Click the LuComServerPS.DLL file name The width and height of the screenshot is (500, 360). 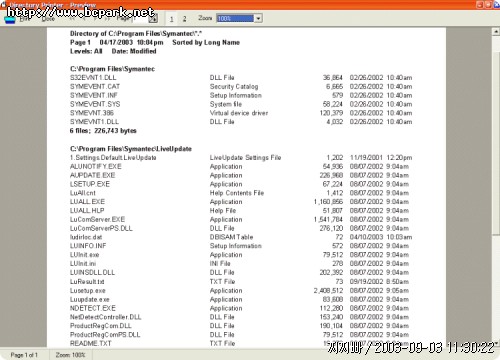[x=101, y=228]
